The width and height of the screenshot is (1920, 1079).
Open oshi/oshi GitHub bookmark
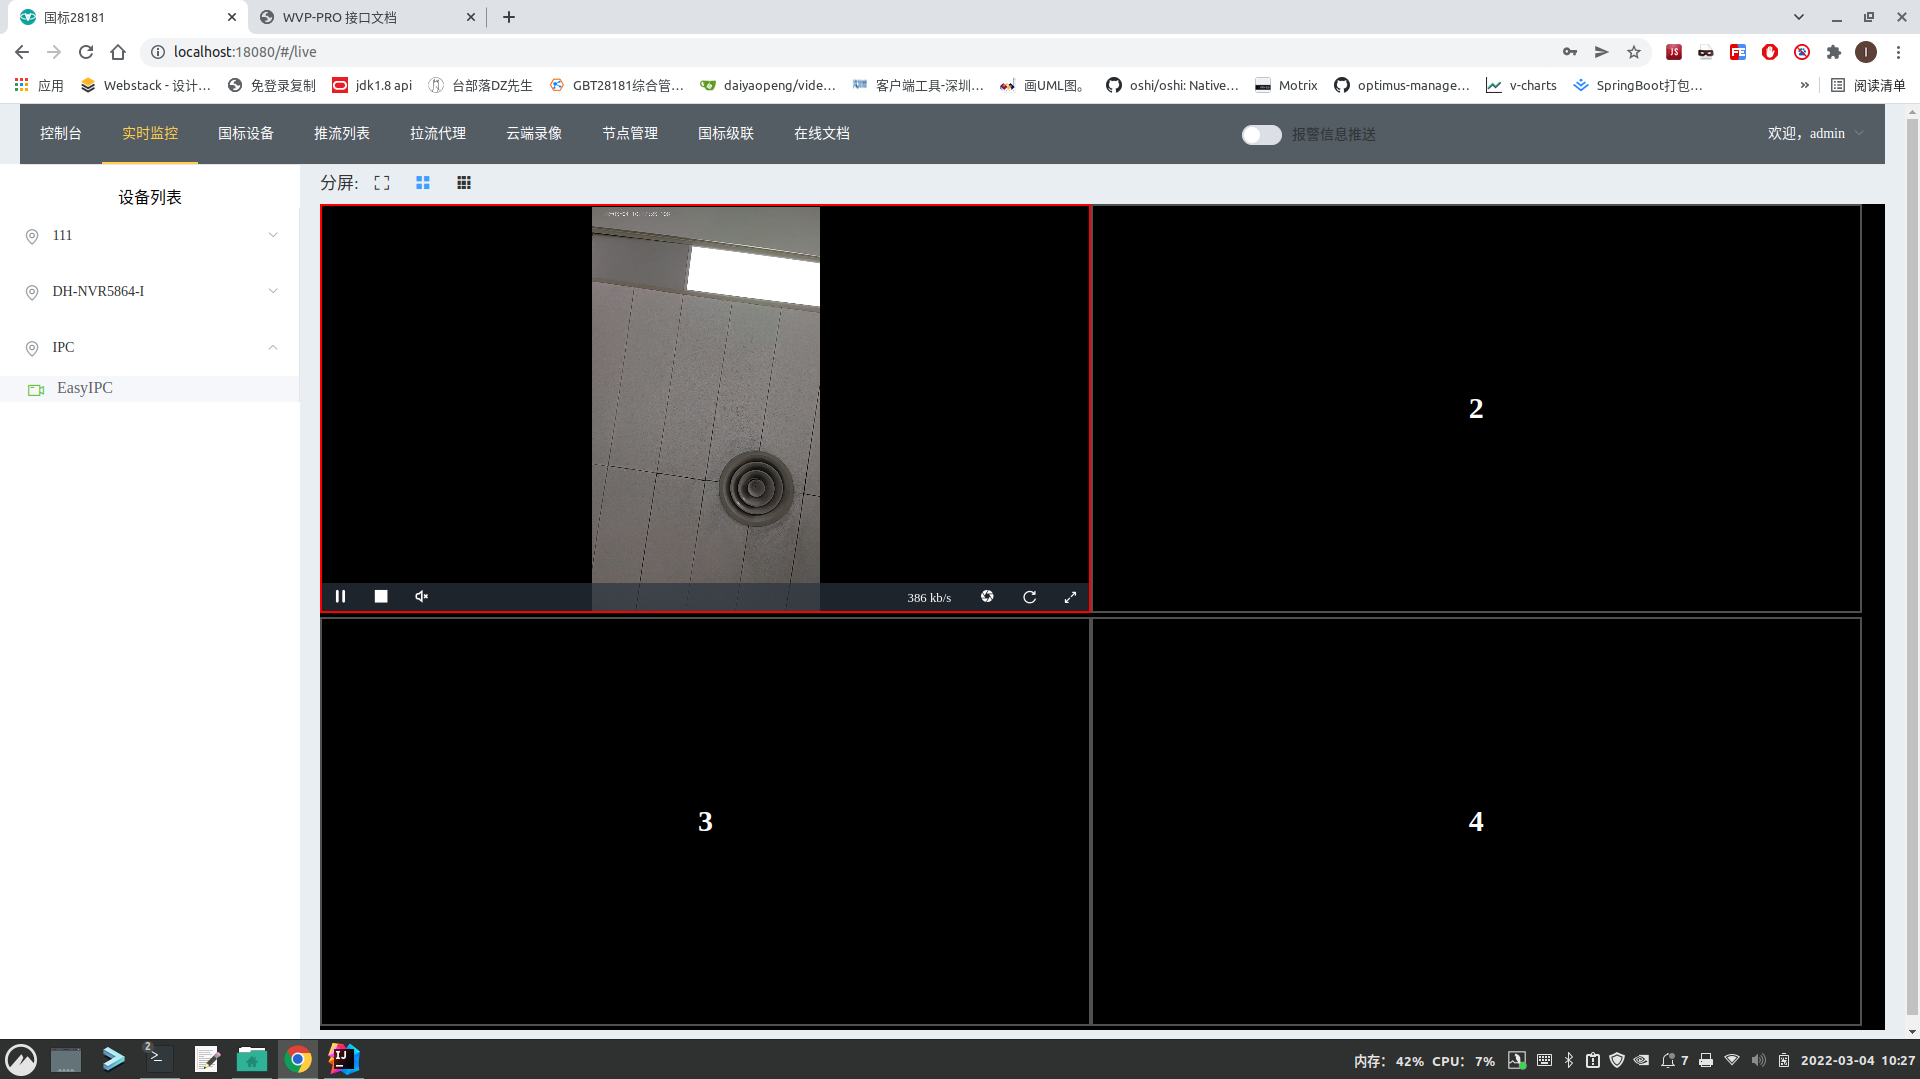coord(1172,85)
